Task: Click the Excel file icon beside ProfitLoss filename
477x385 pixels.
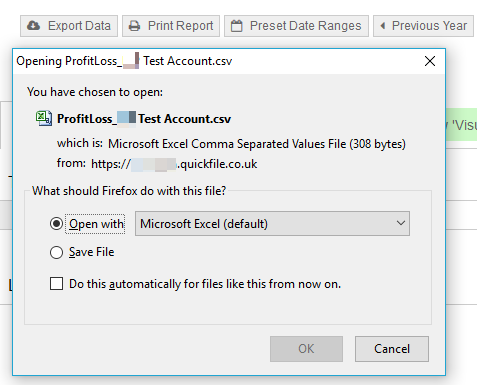Action: 44,118
